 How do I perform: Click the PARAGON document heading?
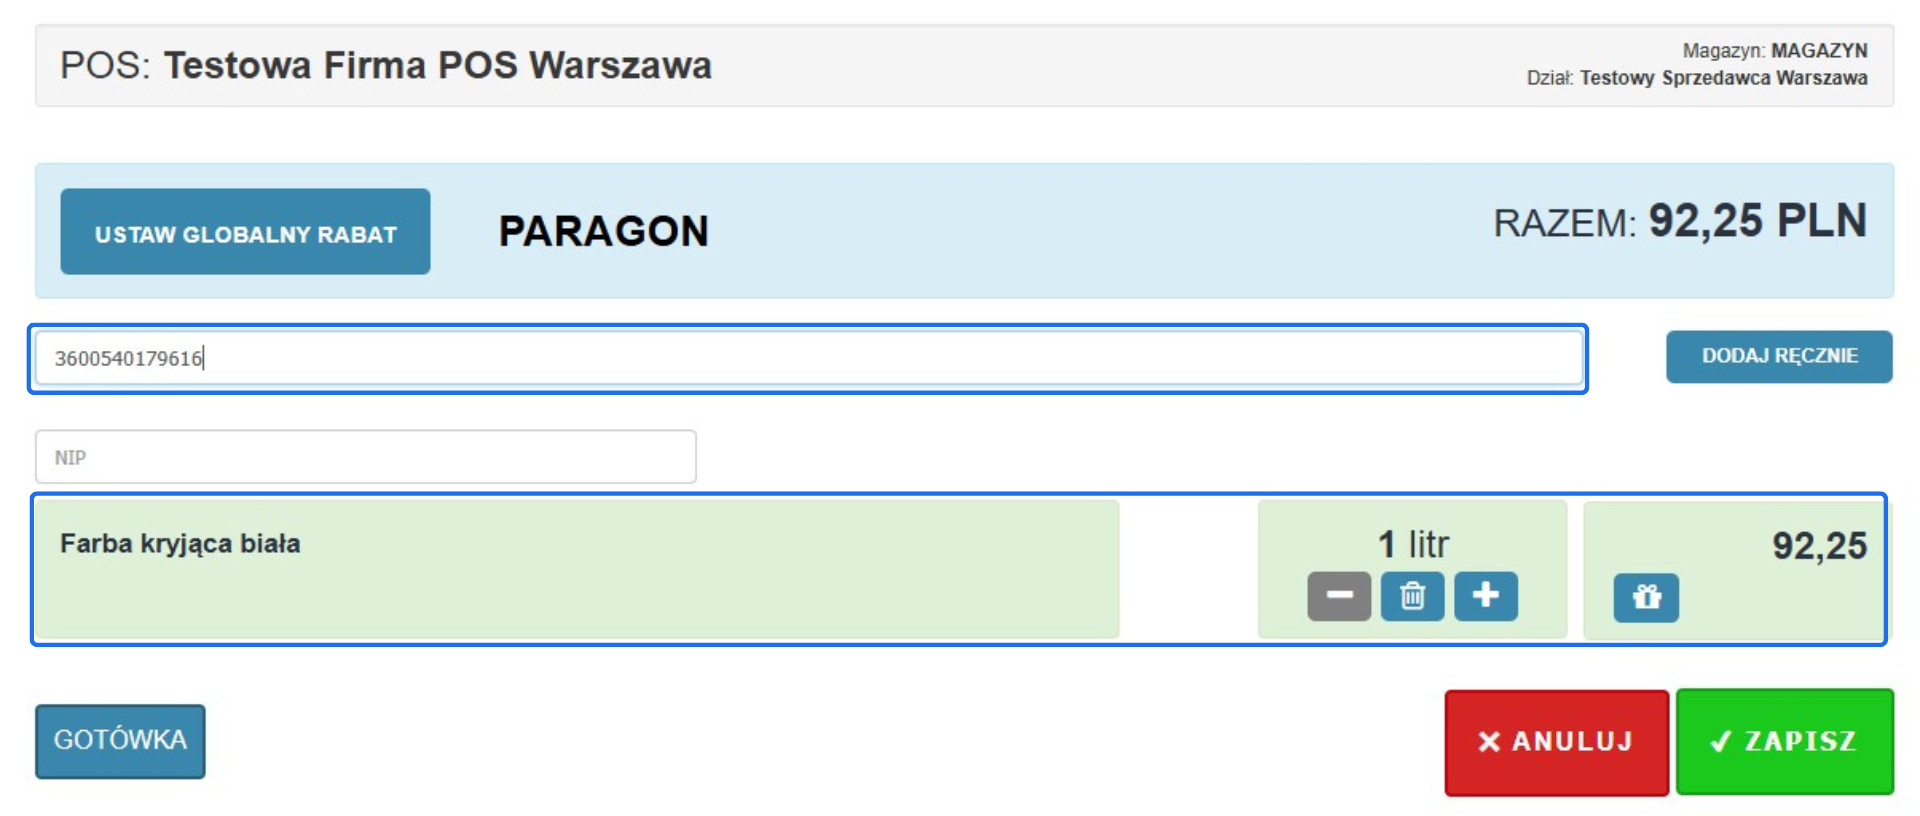(603, 231)
